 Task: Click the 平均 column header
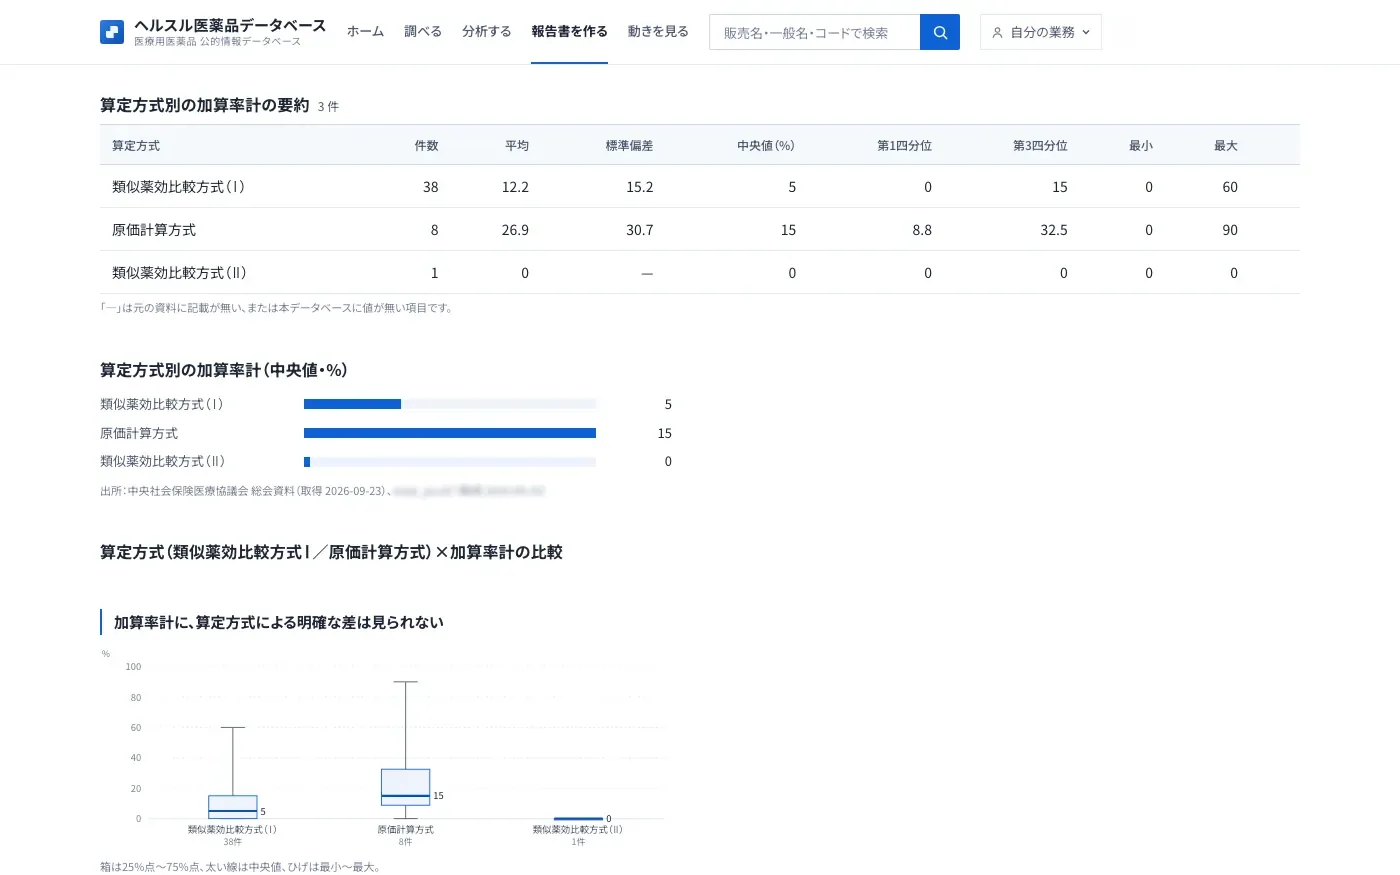517,146
